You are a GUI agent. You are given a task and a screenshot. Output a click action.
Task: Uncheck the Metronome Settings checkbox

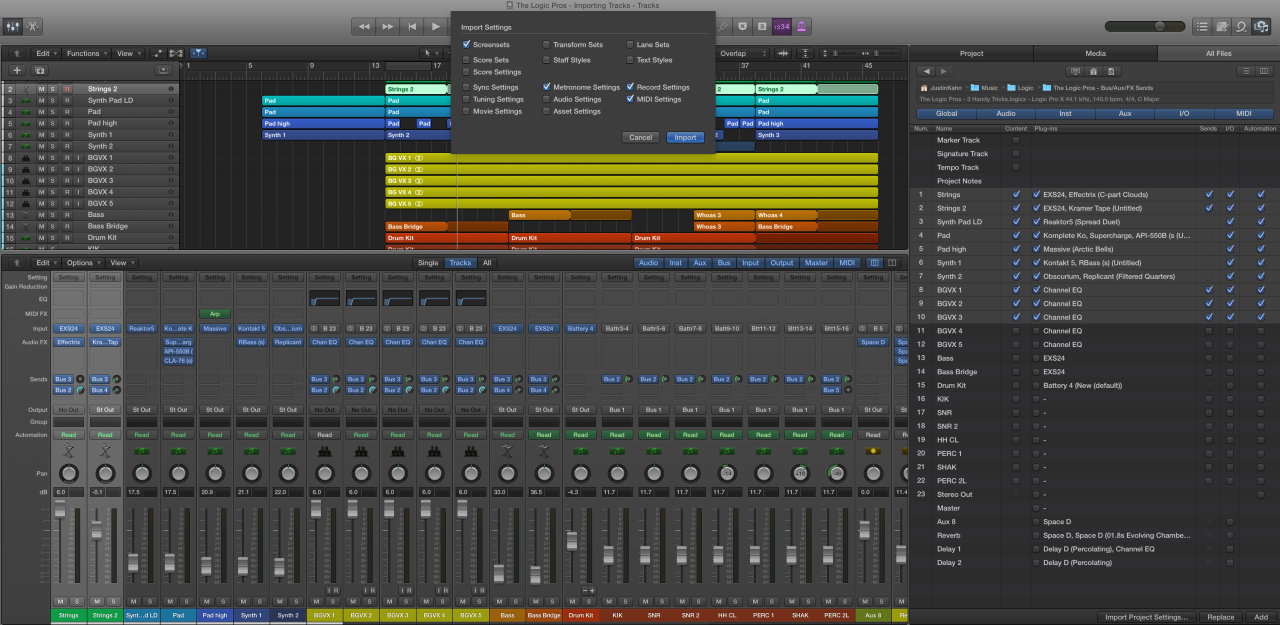(x=546, y=87)
